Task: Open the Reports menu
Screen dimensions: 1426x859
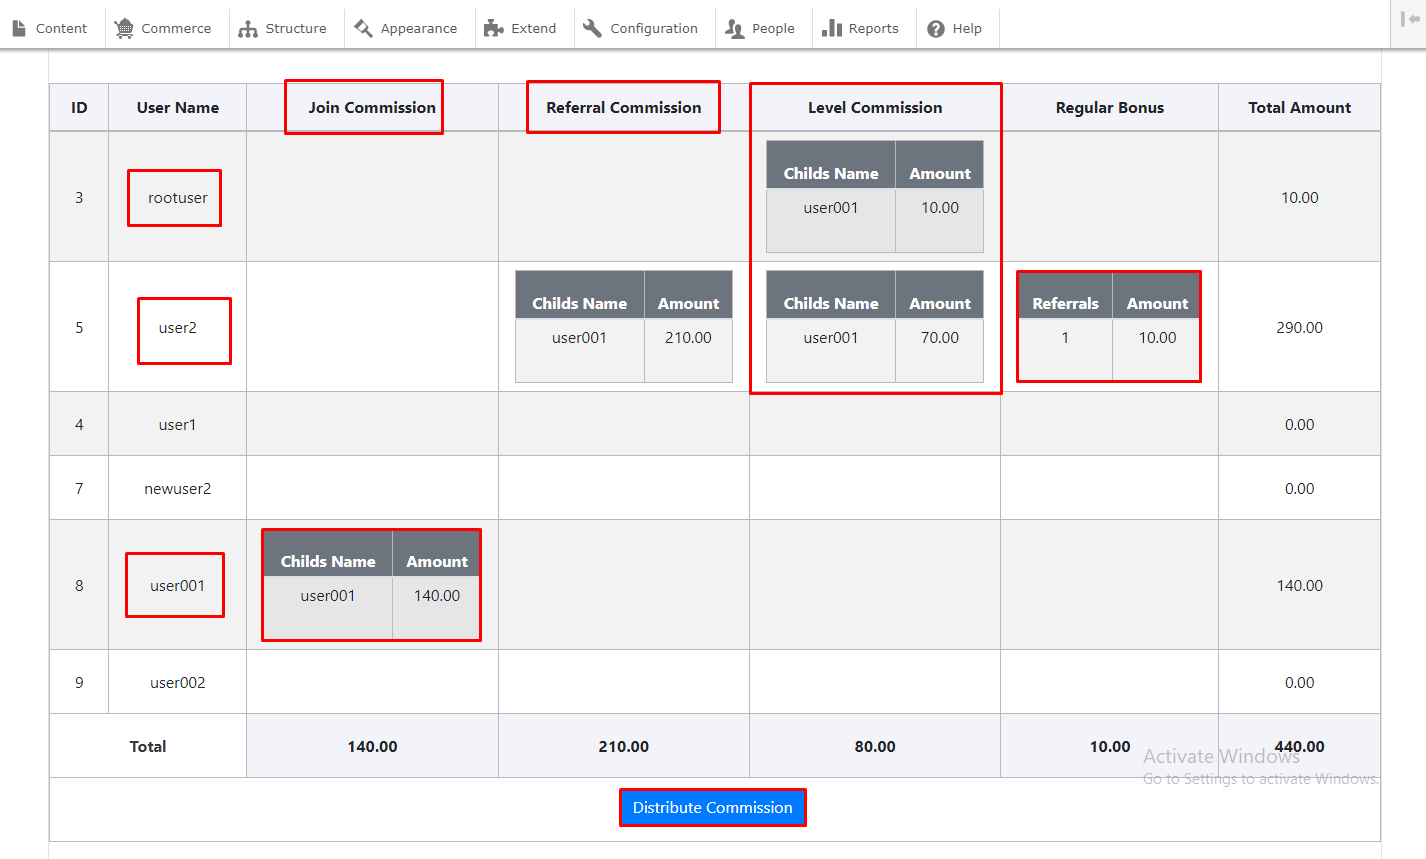Action: point(873,28)
